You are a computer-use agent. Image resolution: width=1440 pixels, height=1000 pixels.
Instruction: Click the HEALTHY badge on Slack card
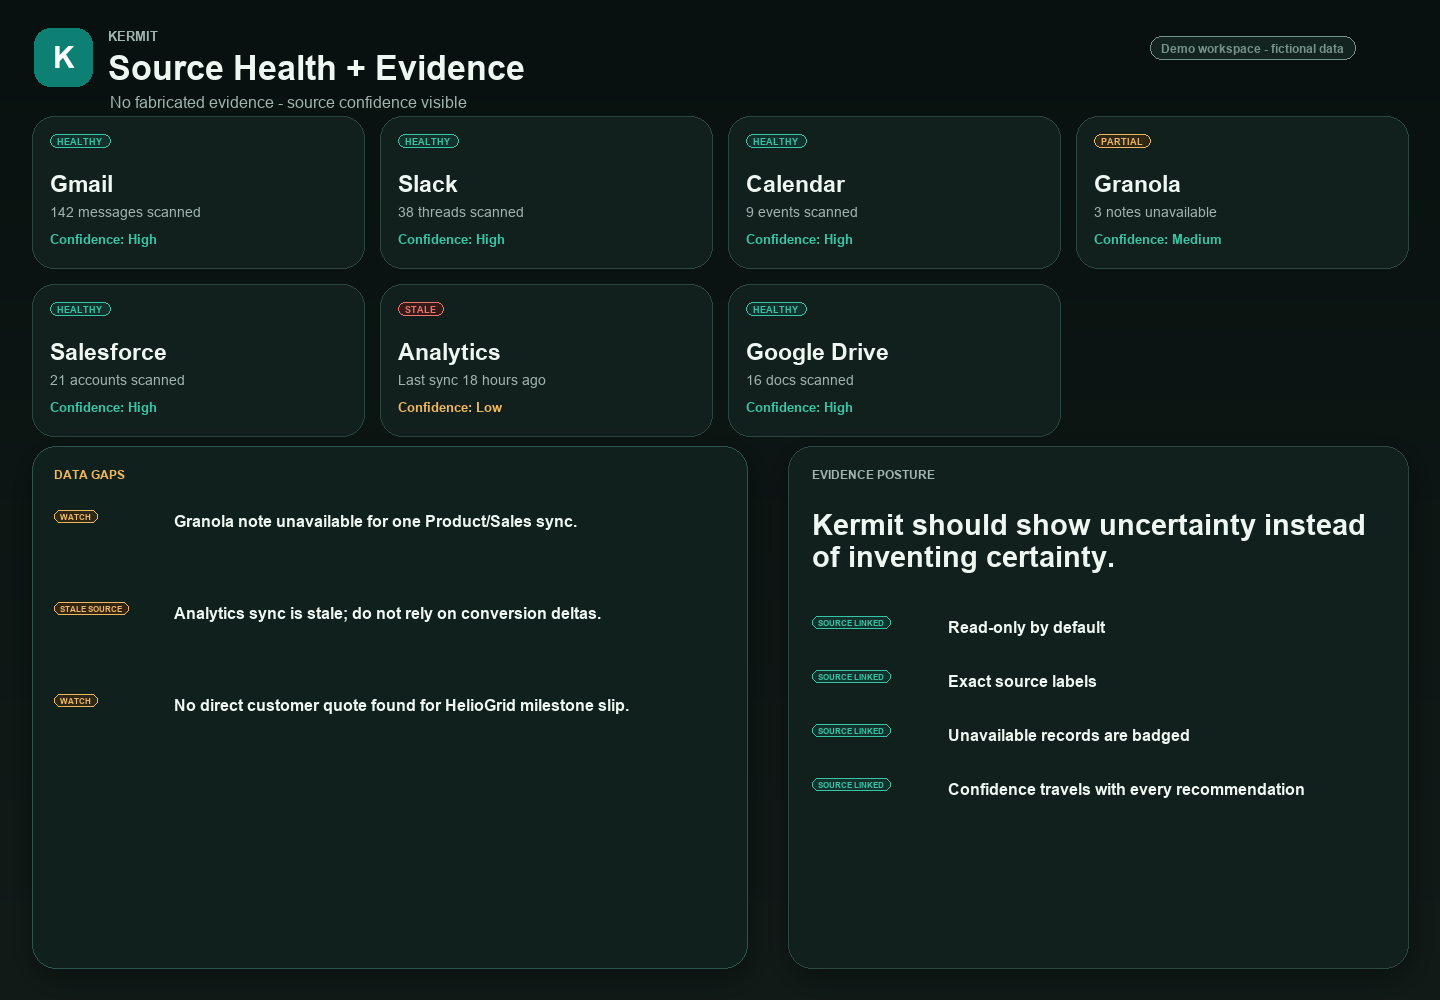[x=428, y=141]
